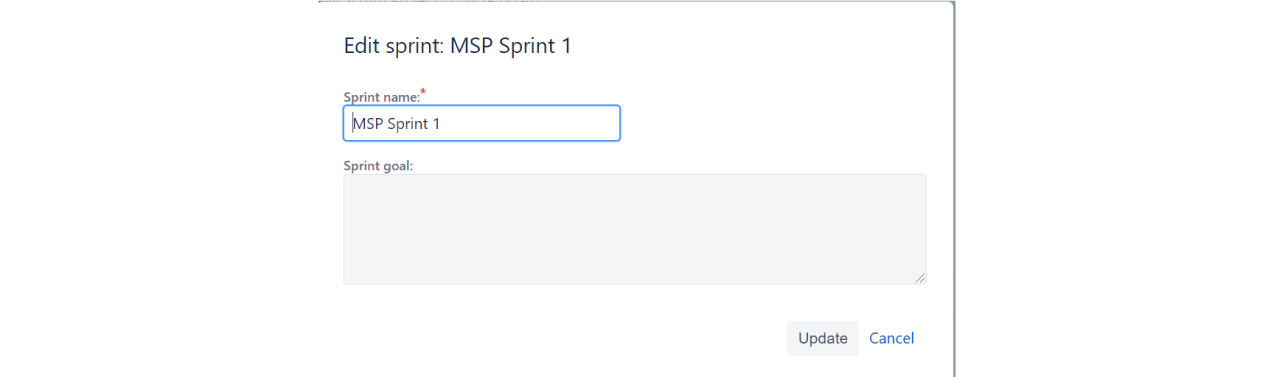This screenshot has width=1274, height=377.
Task: Click the Update button
Action: tap(822, 338)
